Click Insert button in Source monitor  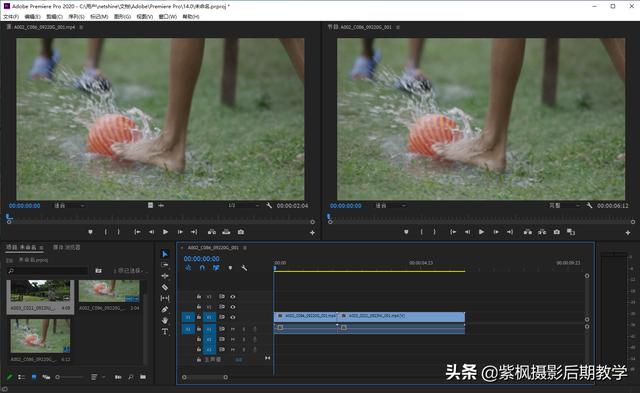tap(212, 232)
